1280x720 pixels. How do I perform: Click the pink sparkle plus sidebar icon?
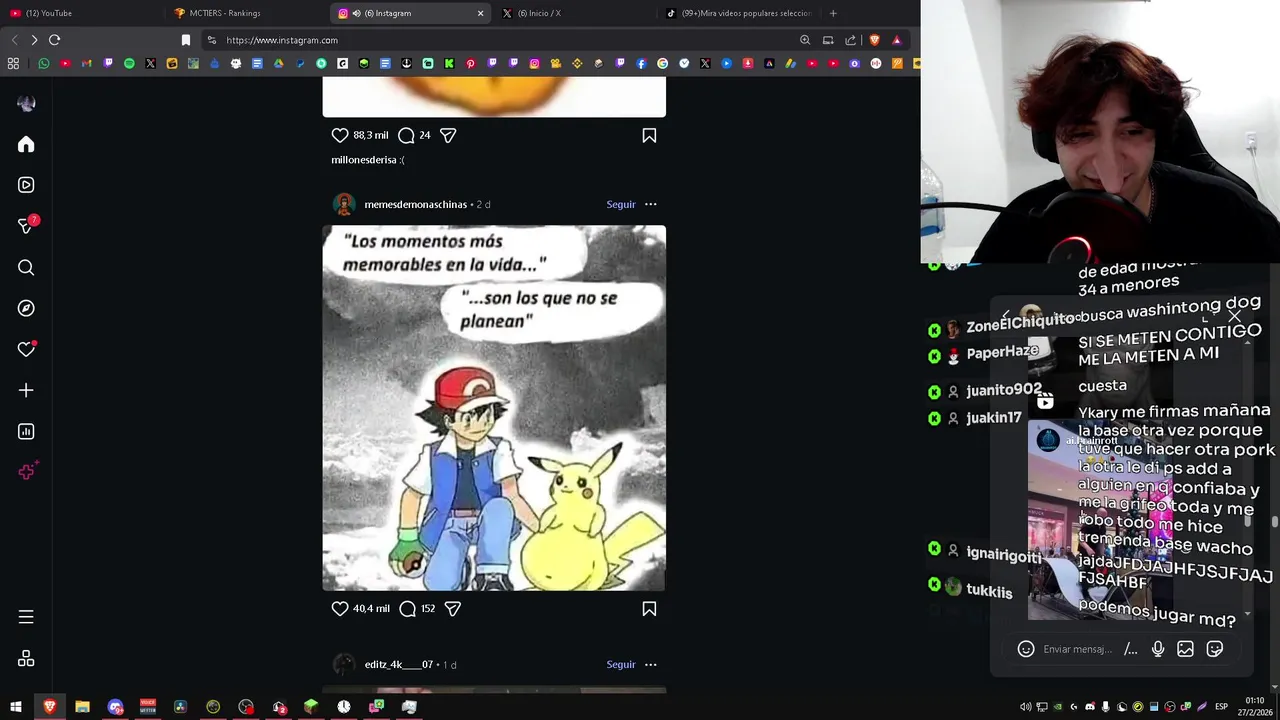[27, 472]
